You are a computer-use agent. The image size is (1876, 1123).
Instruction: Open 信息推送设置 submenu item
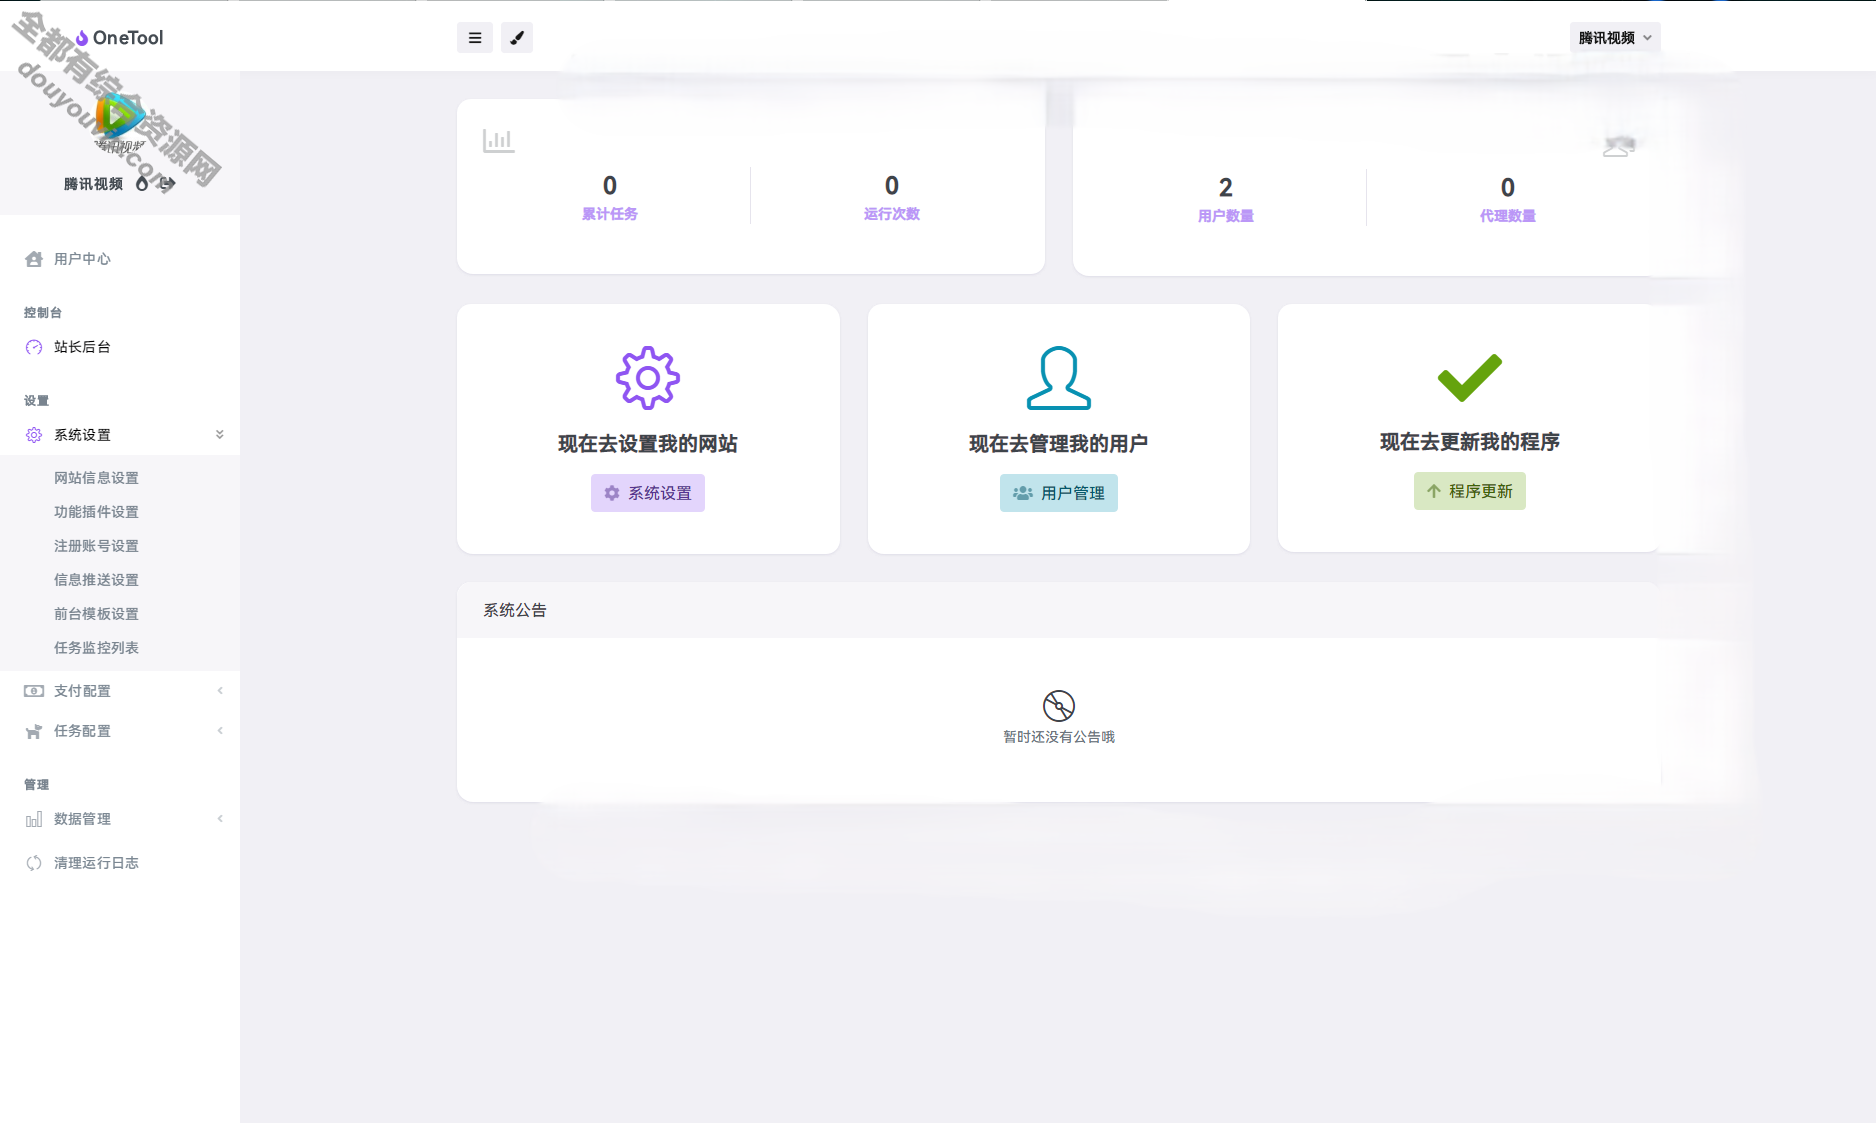pos(96,580)
